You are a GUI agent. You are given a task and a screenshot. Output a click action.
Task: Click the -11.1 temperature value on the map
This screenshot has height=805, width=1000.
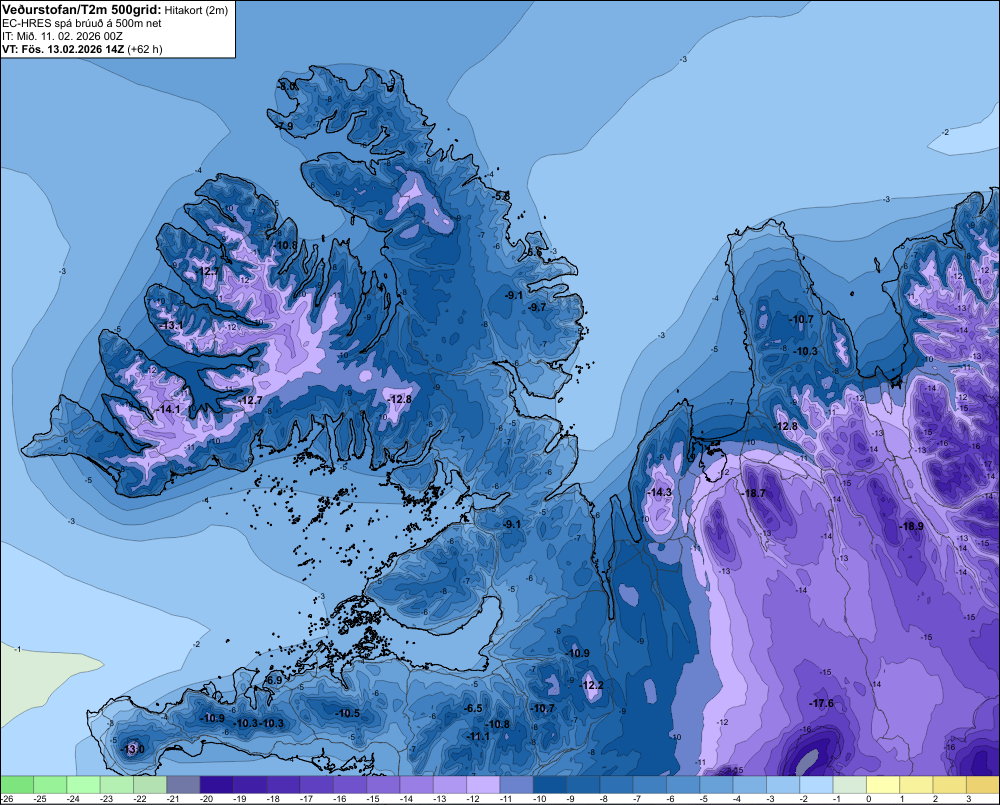(x=478, y=736)
